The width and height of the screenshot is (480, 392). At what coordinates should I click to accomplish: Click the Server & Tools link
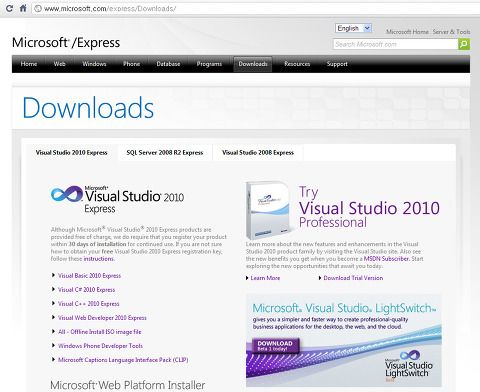click(x=451, y=32)
